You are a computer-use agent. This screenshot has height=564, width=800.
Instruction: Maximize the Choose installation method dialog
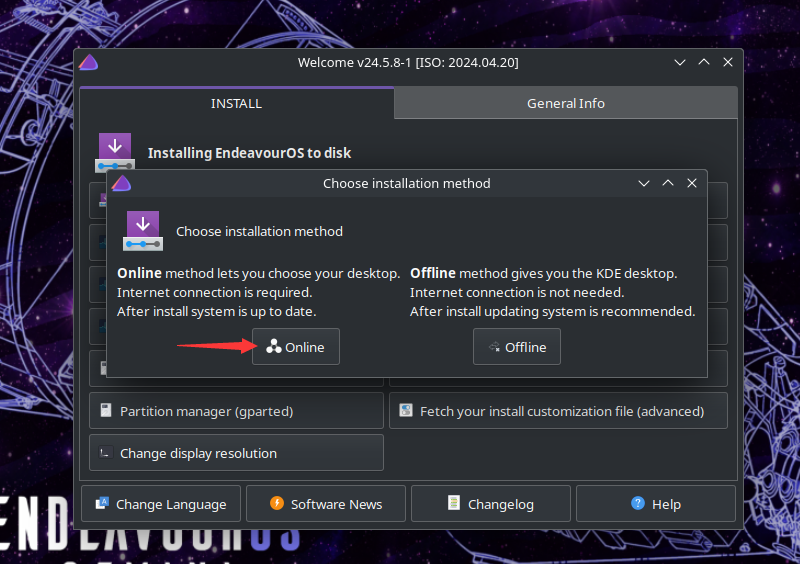668,183
